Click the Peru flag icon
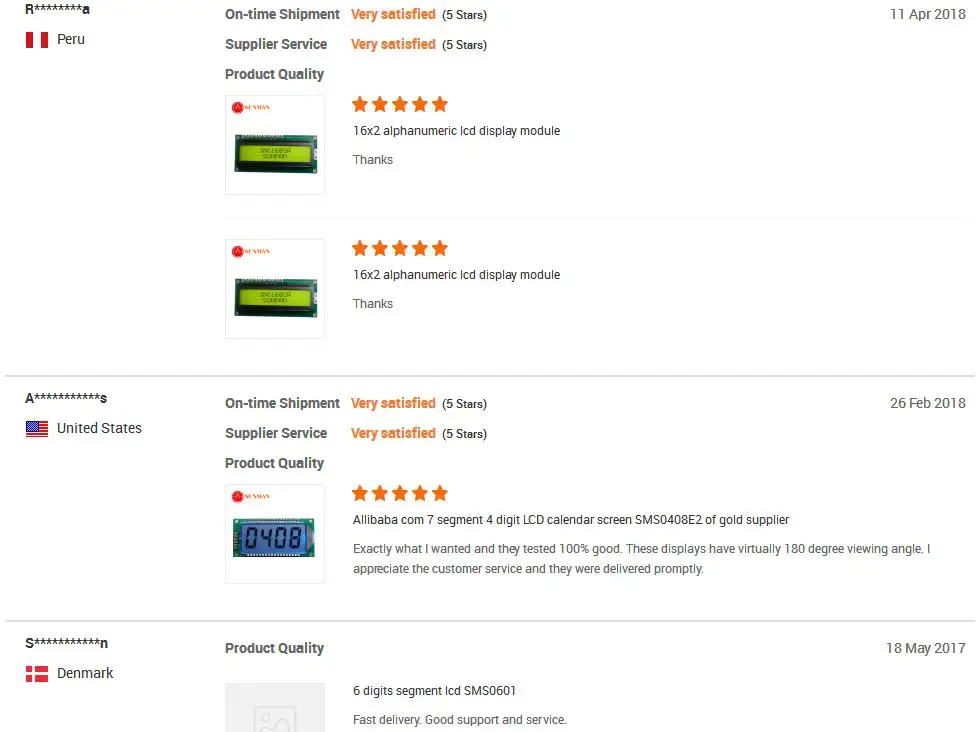The height and width of the screenshot is (732, 980). pos(37,40)
